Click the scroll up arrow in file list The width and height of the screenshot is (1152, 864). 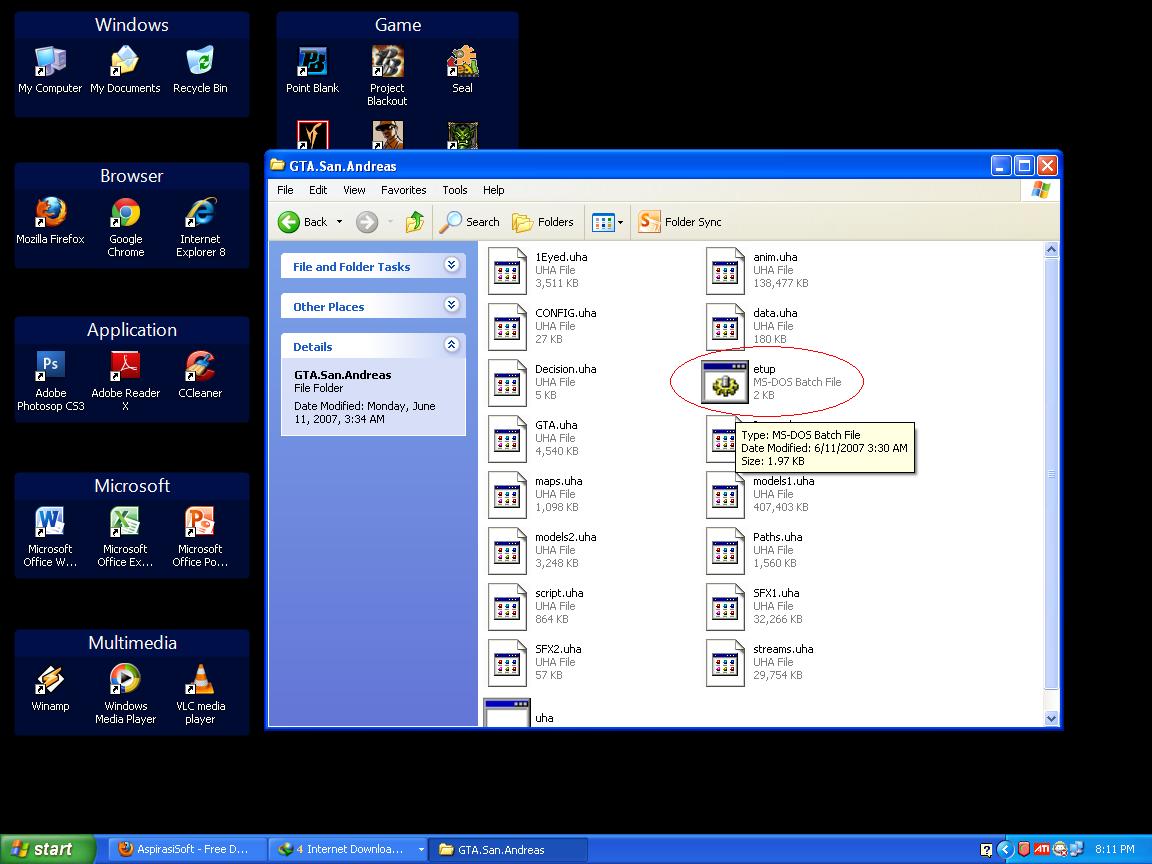coord(1051,250)
